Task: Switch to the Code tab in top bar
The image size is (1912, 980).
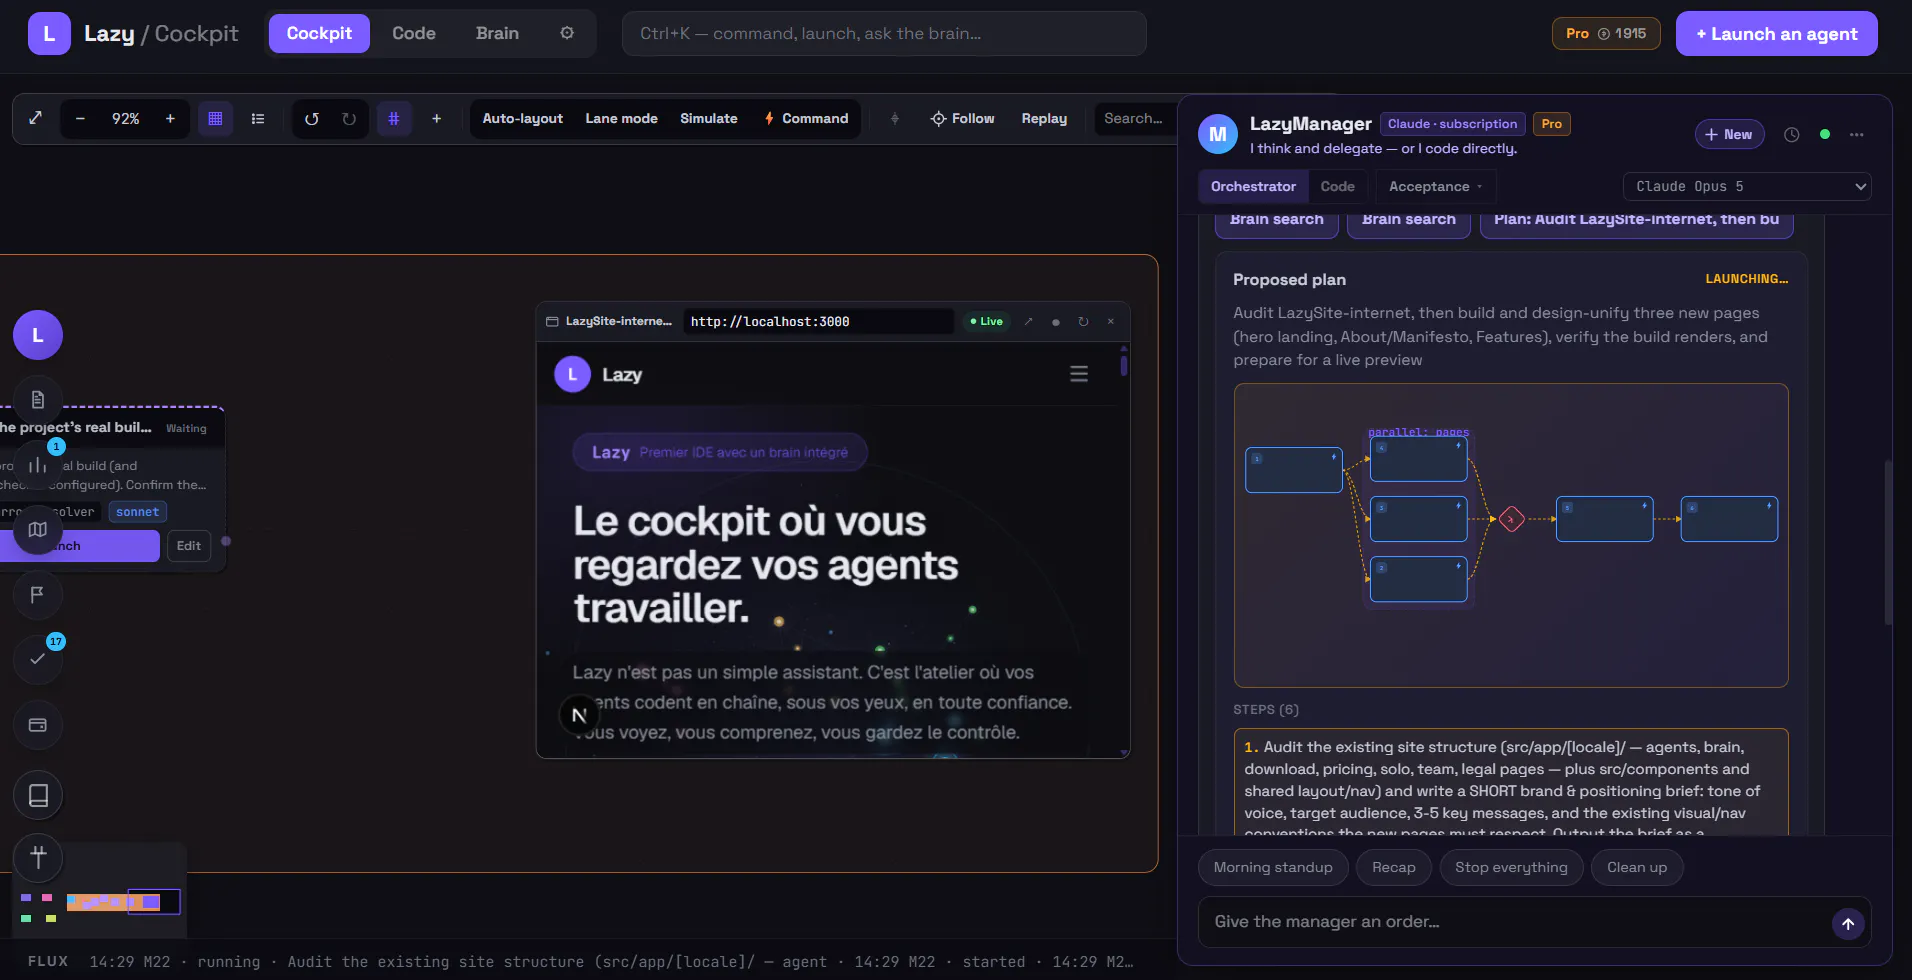Action: [x=414, y=33]
